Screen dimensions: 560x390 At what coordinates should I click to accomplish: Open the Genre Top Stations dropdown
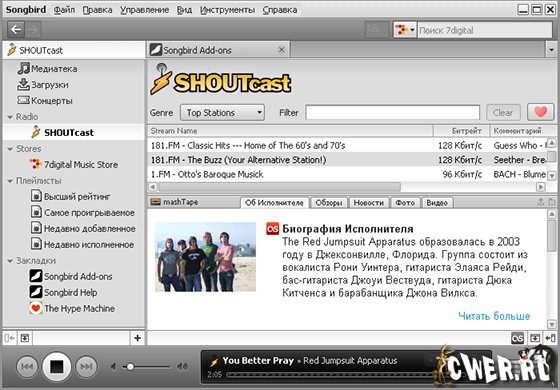pyautogui.click(x=222, y=113)
